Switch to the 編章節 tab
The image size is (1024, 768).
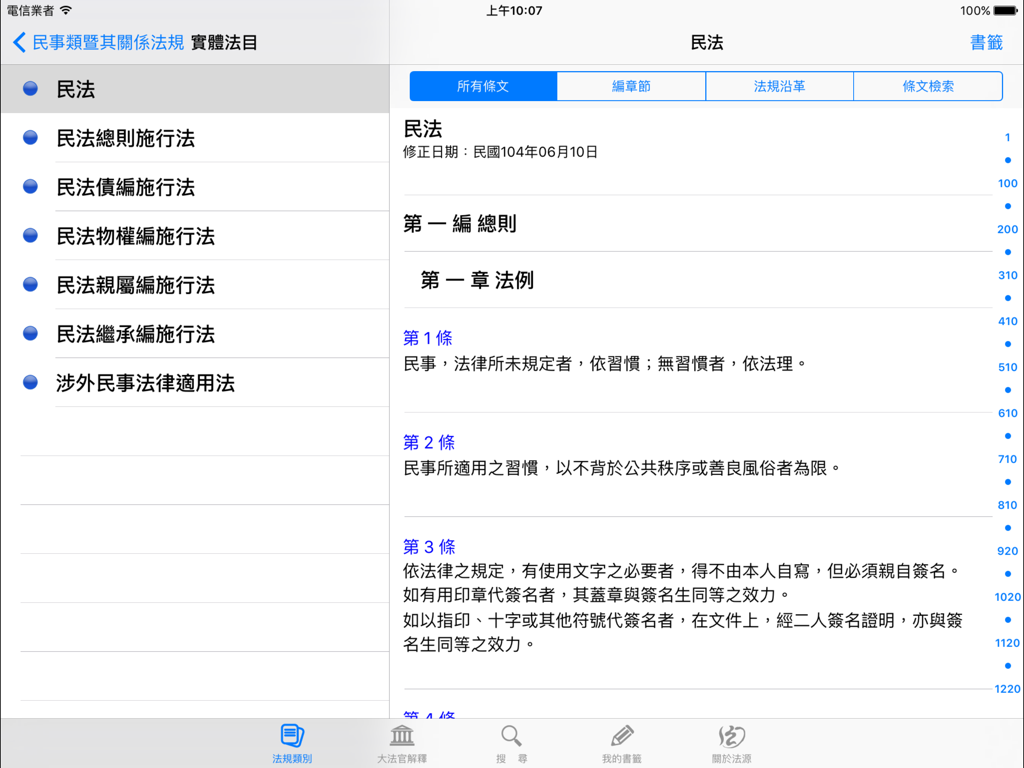click(x=631, y=86)
